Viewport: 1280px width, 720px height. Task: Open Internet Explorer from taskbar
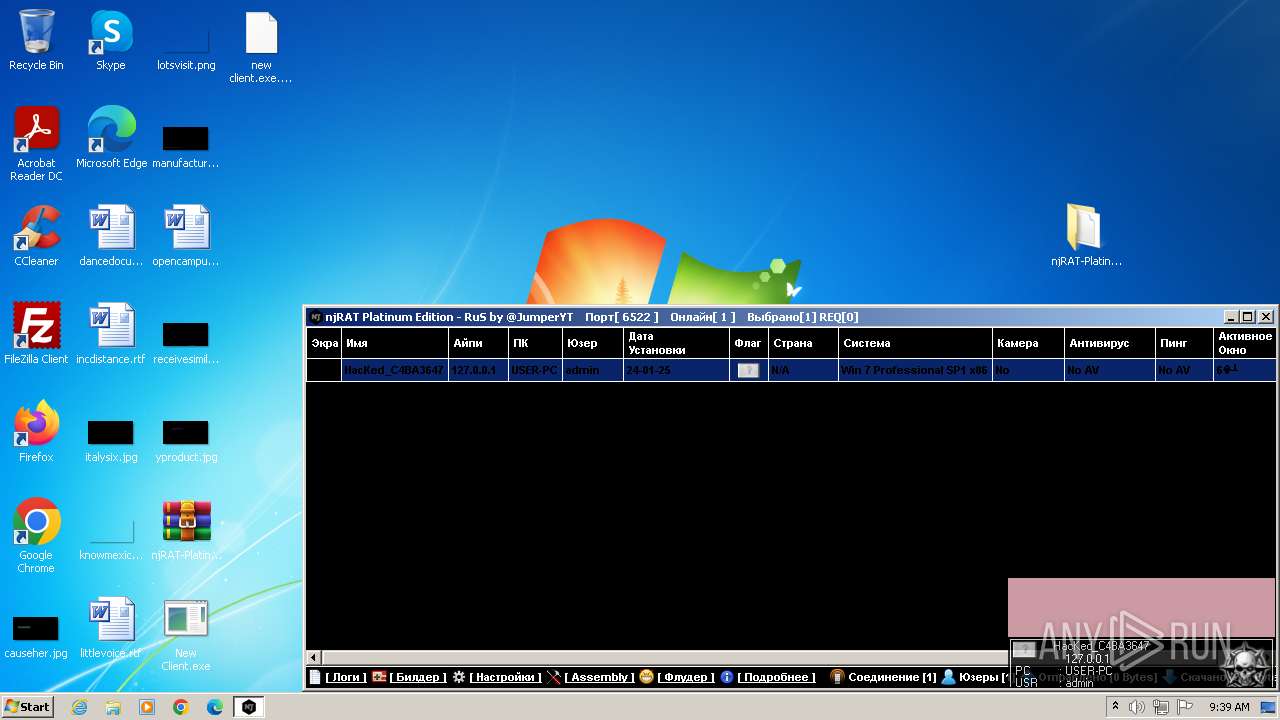coord(79,707)
